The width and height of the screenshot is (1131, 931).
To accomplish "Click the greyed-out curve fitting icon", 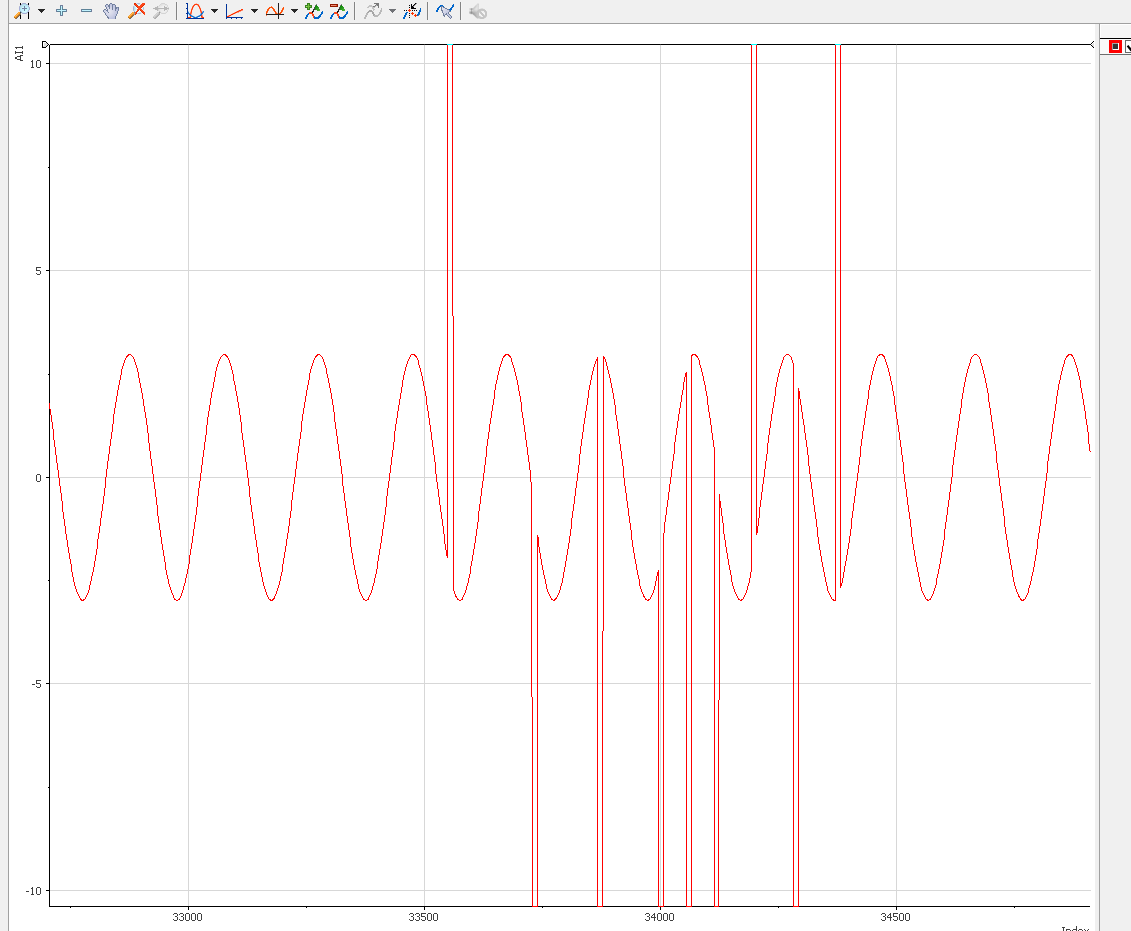I will pyautogui.click(x=373, y=11).
